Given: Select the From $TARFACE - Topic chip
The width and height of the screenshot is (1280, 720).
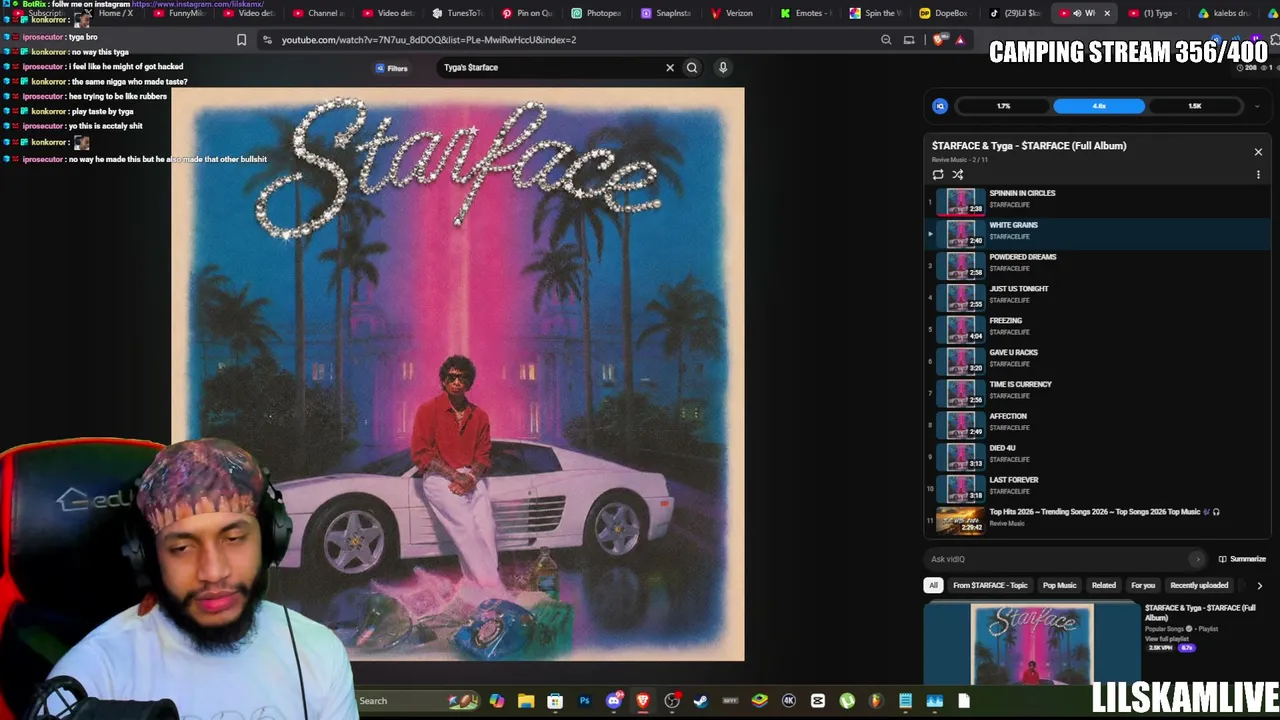Looking at the screenshot, I should click(990, 586).
